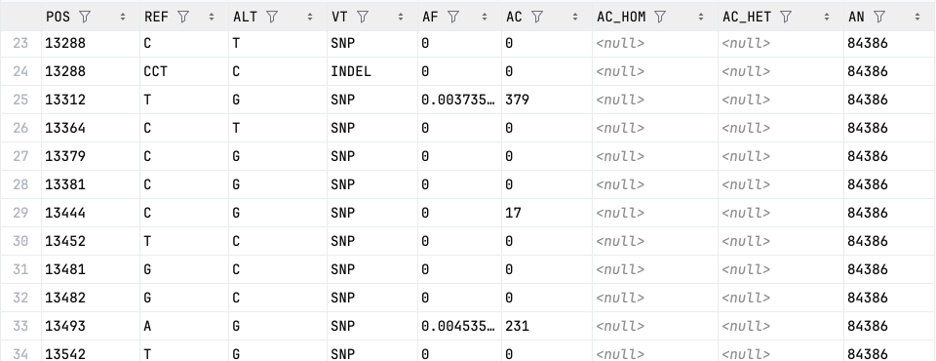936x361 pixels.
Task: Toggle sort arrows on ALT column
Action: click(310, 17)
